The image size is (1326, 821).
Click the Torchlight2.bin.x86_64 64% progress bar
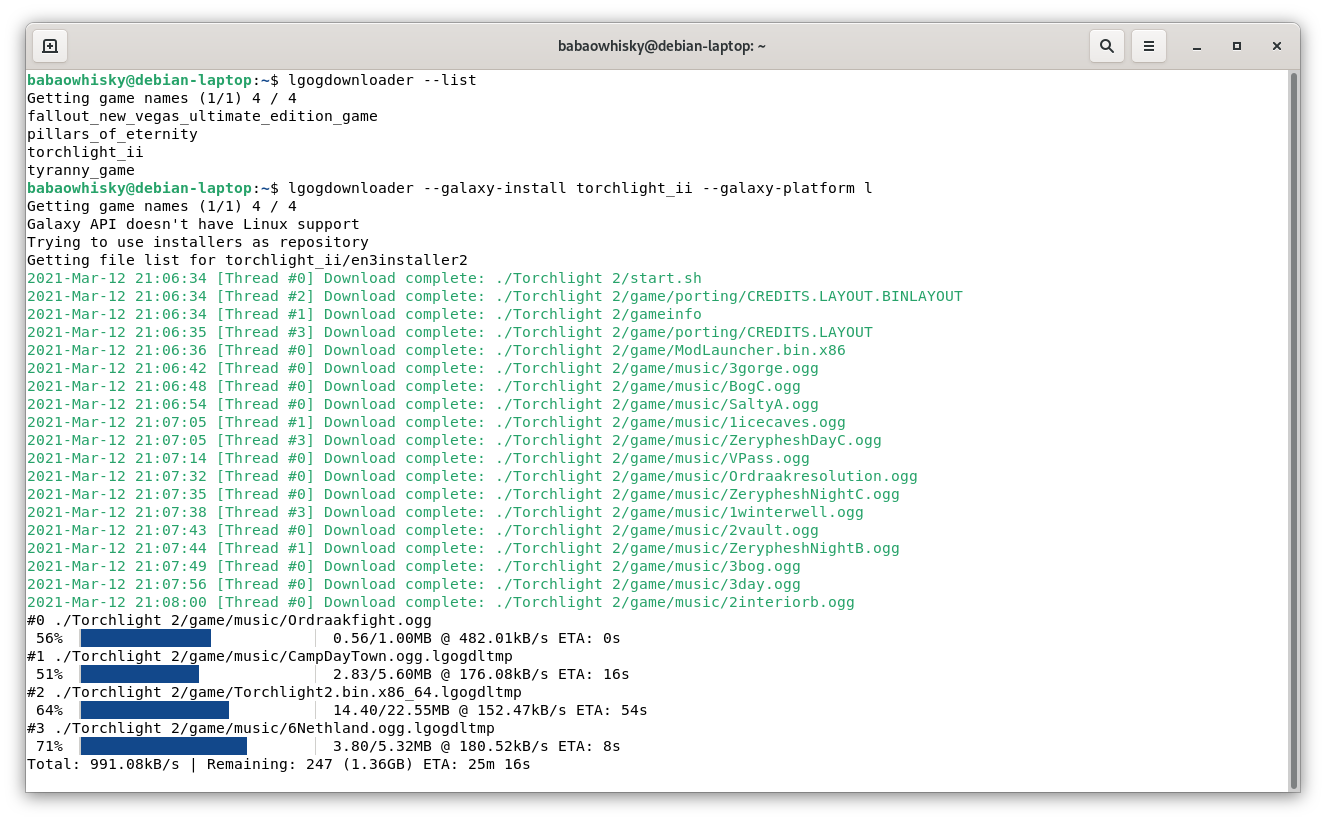pos(198,710)
